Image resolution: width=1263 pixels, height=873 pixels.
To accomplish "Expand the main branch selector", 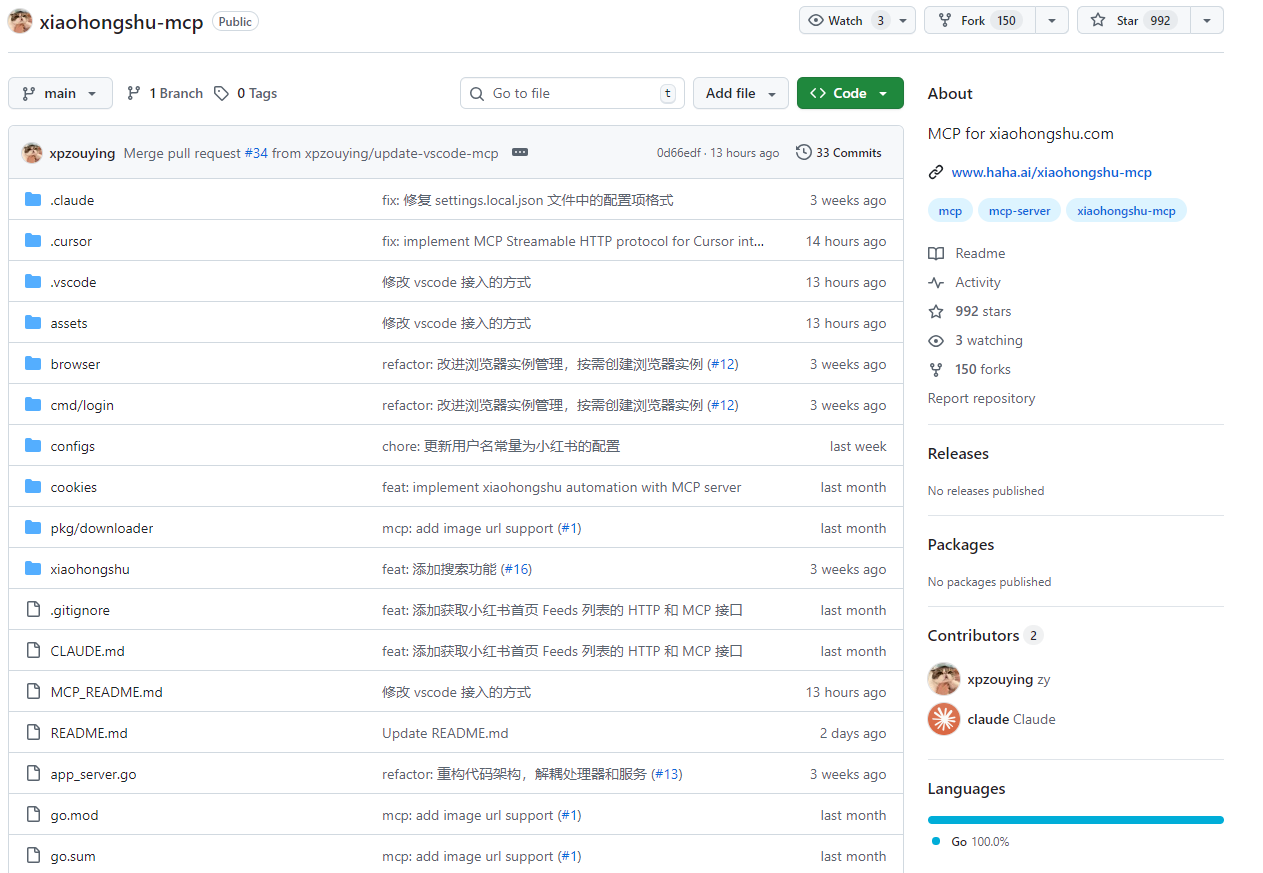I will pos(60,92).
